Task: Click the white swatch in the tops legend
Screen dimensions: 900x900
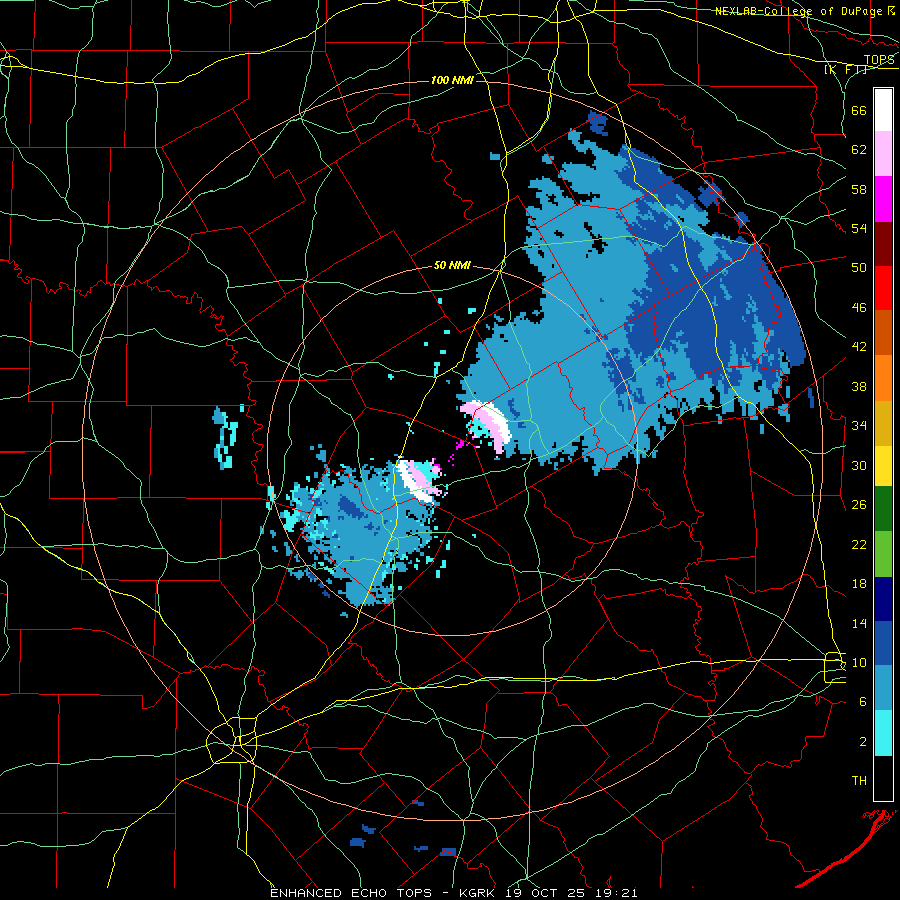Action: tap(883, 110)
